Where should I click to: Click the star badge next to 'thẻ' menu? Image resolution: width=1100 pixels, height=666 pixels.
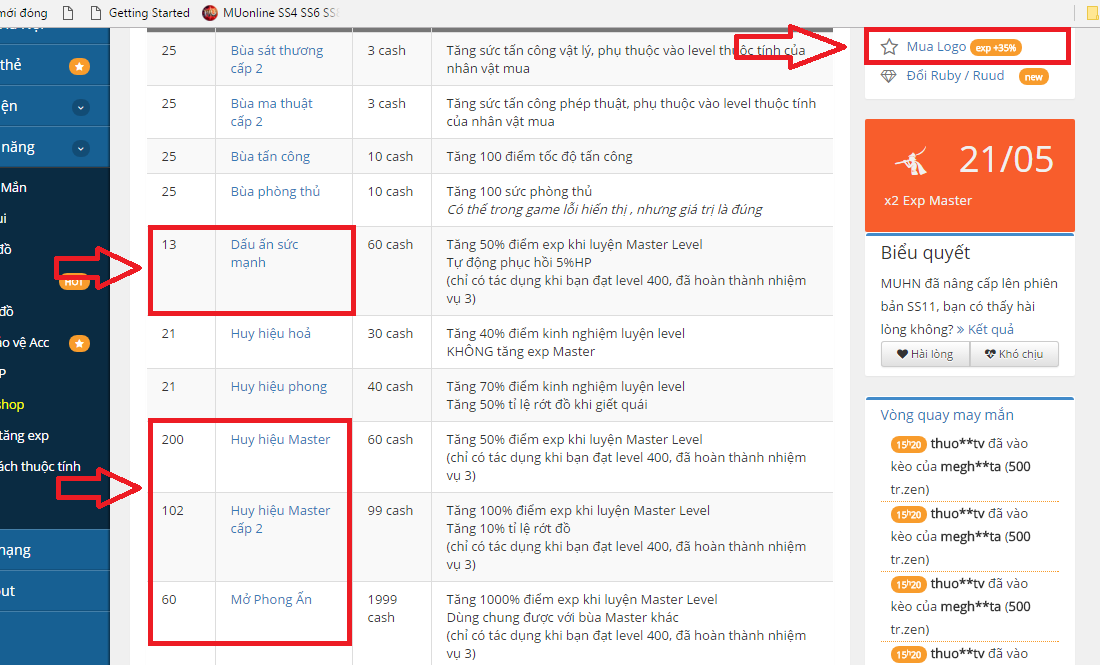point(79,66)
